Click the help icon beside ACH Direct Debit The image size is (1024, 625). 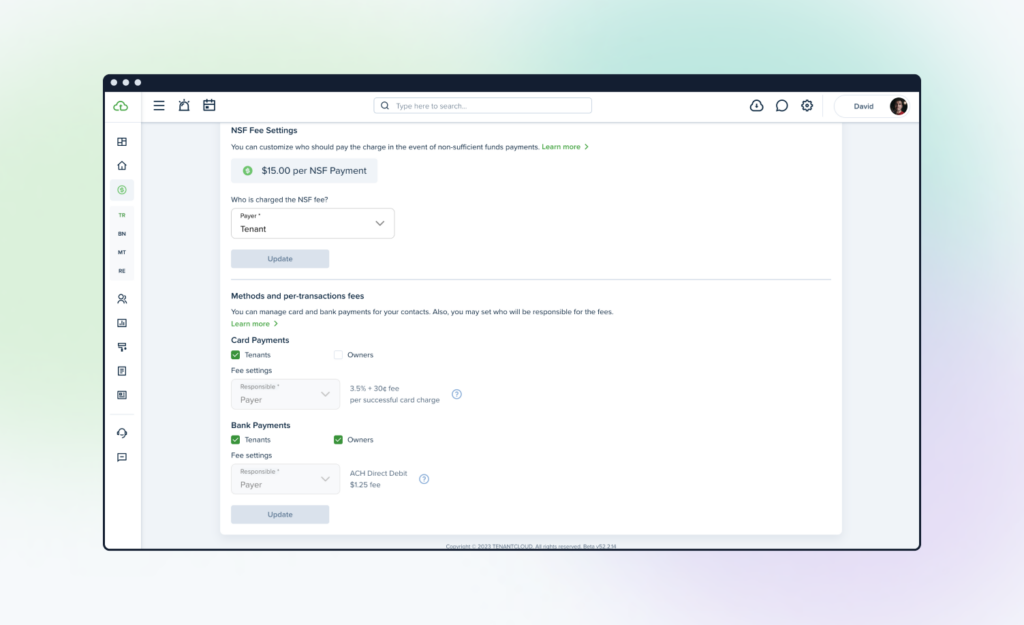tap(424, 479)
